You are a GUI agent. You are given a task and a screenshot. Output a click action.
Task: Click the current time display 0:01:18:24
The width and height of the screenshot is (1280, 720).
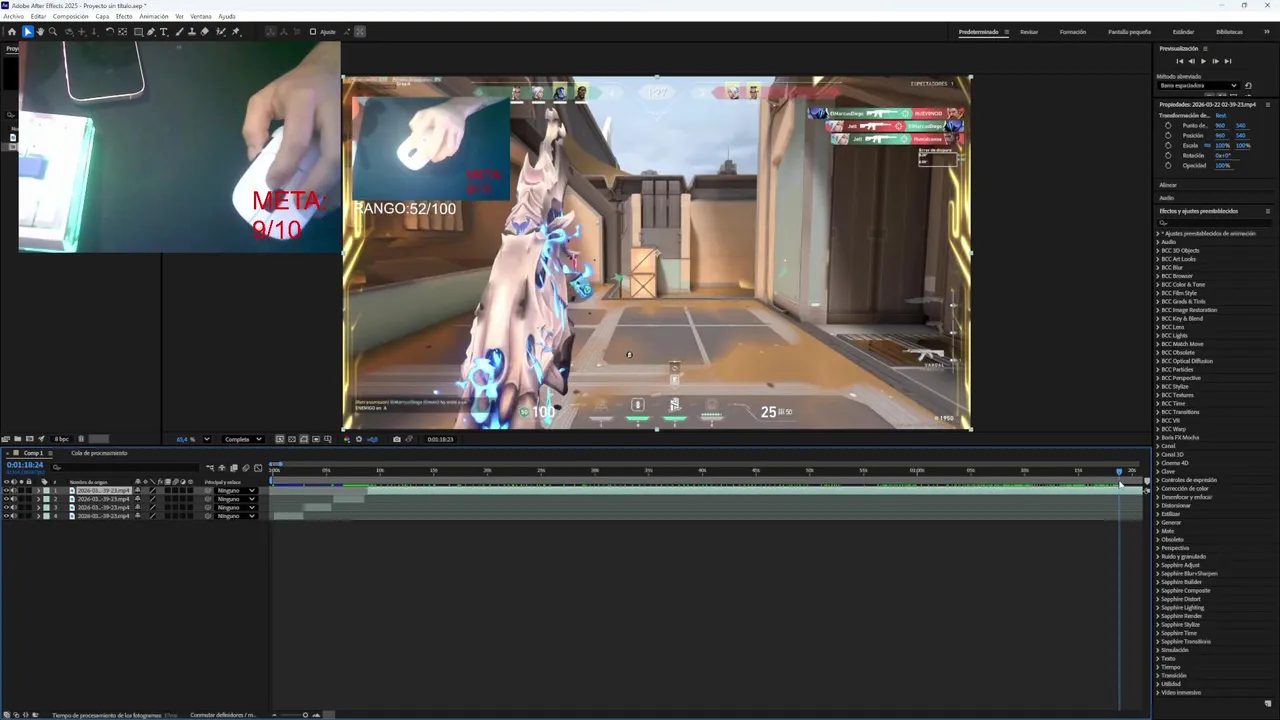coord(25,465)
